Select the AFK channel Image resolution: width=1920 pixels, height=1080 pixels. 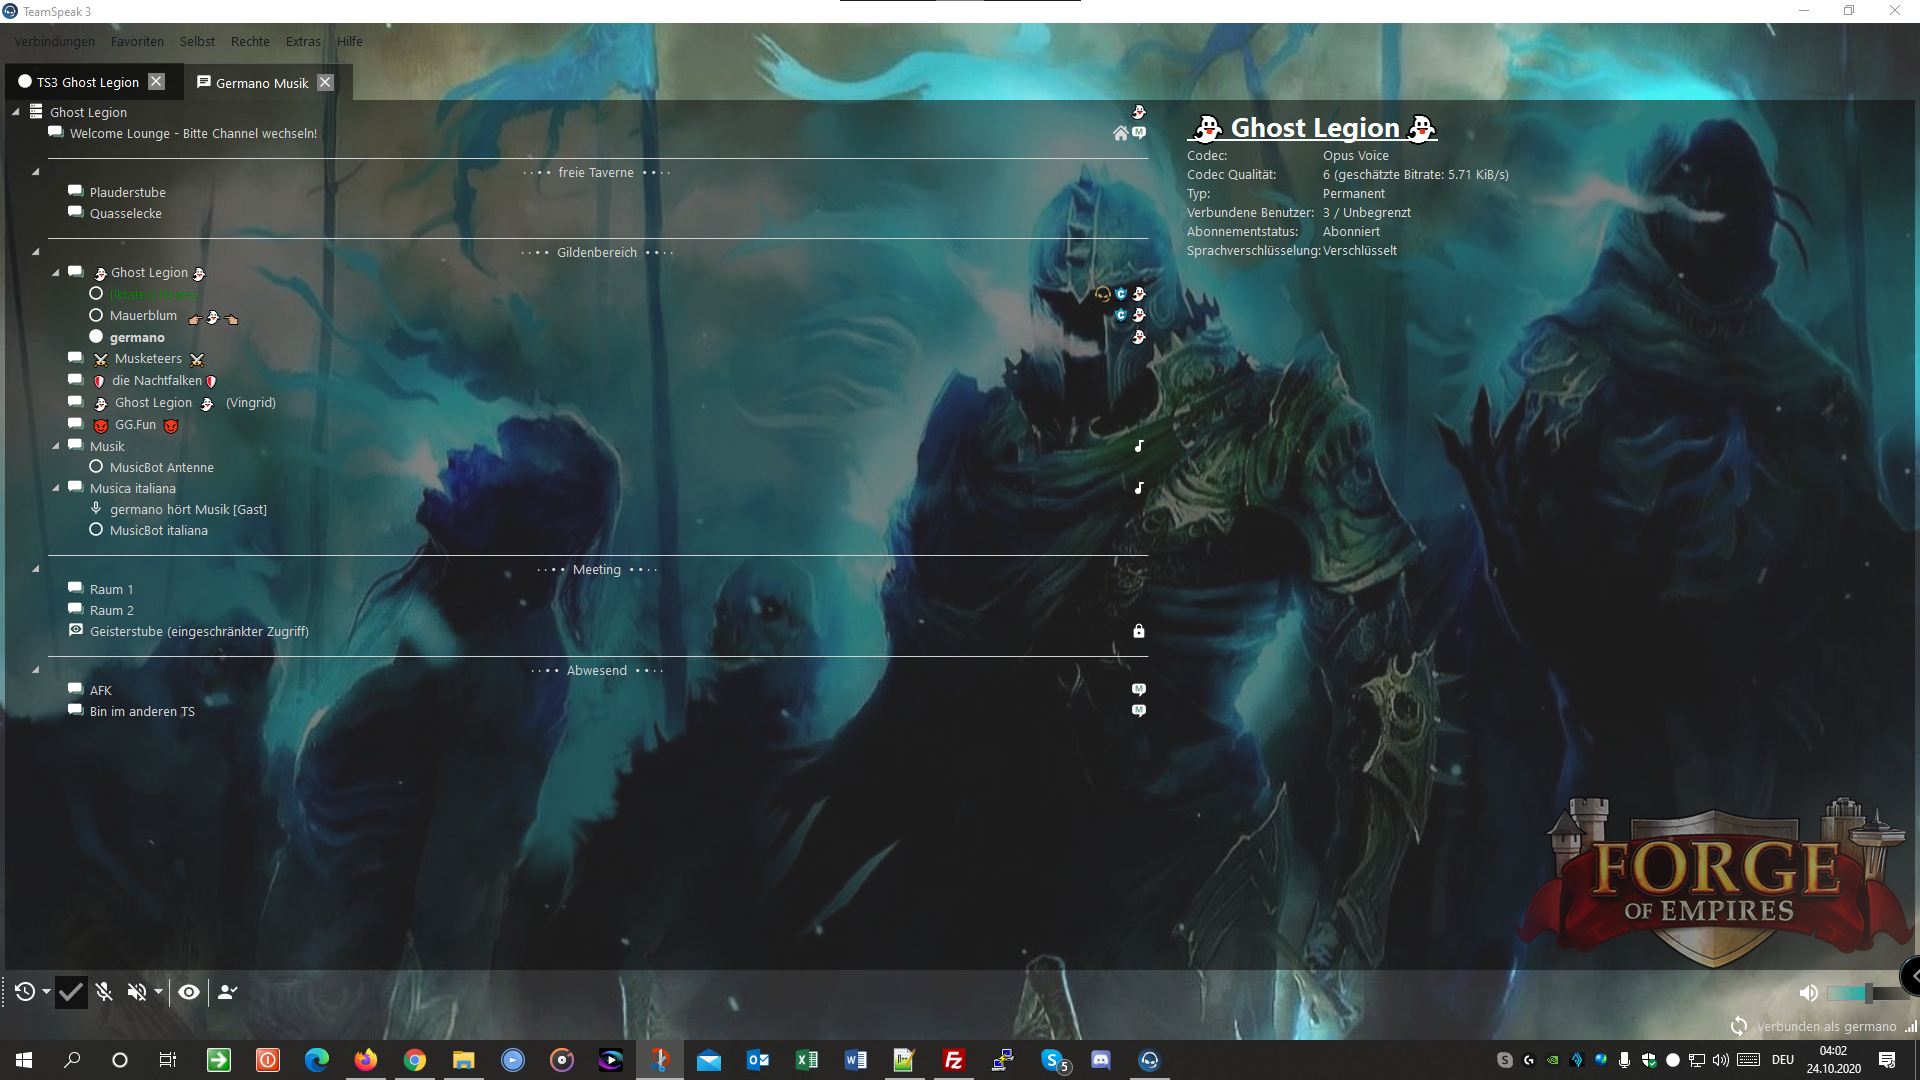100,690
